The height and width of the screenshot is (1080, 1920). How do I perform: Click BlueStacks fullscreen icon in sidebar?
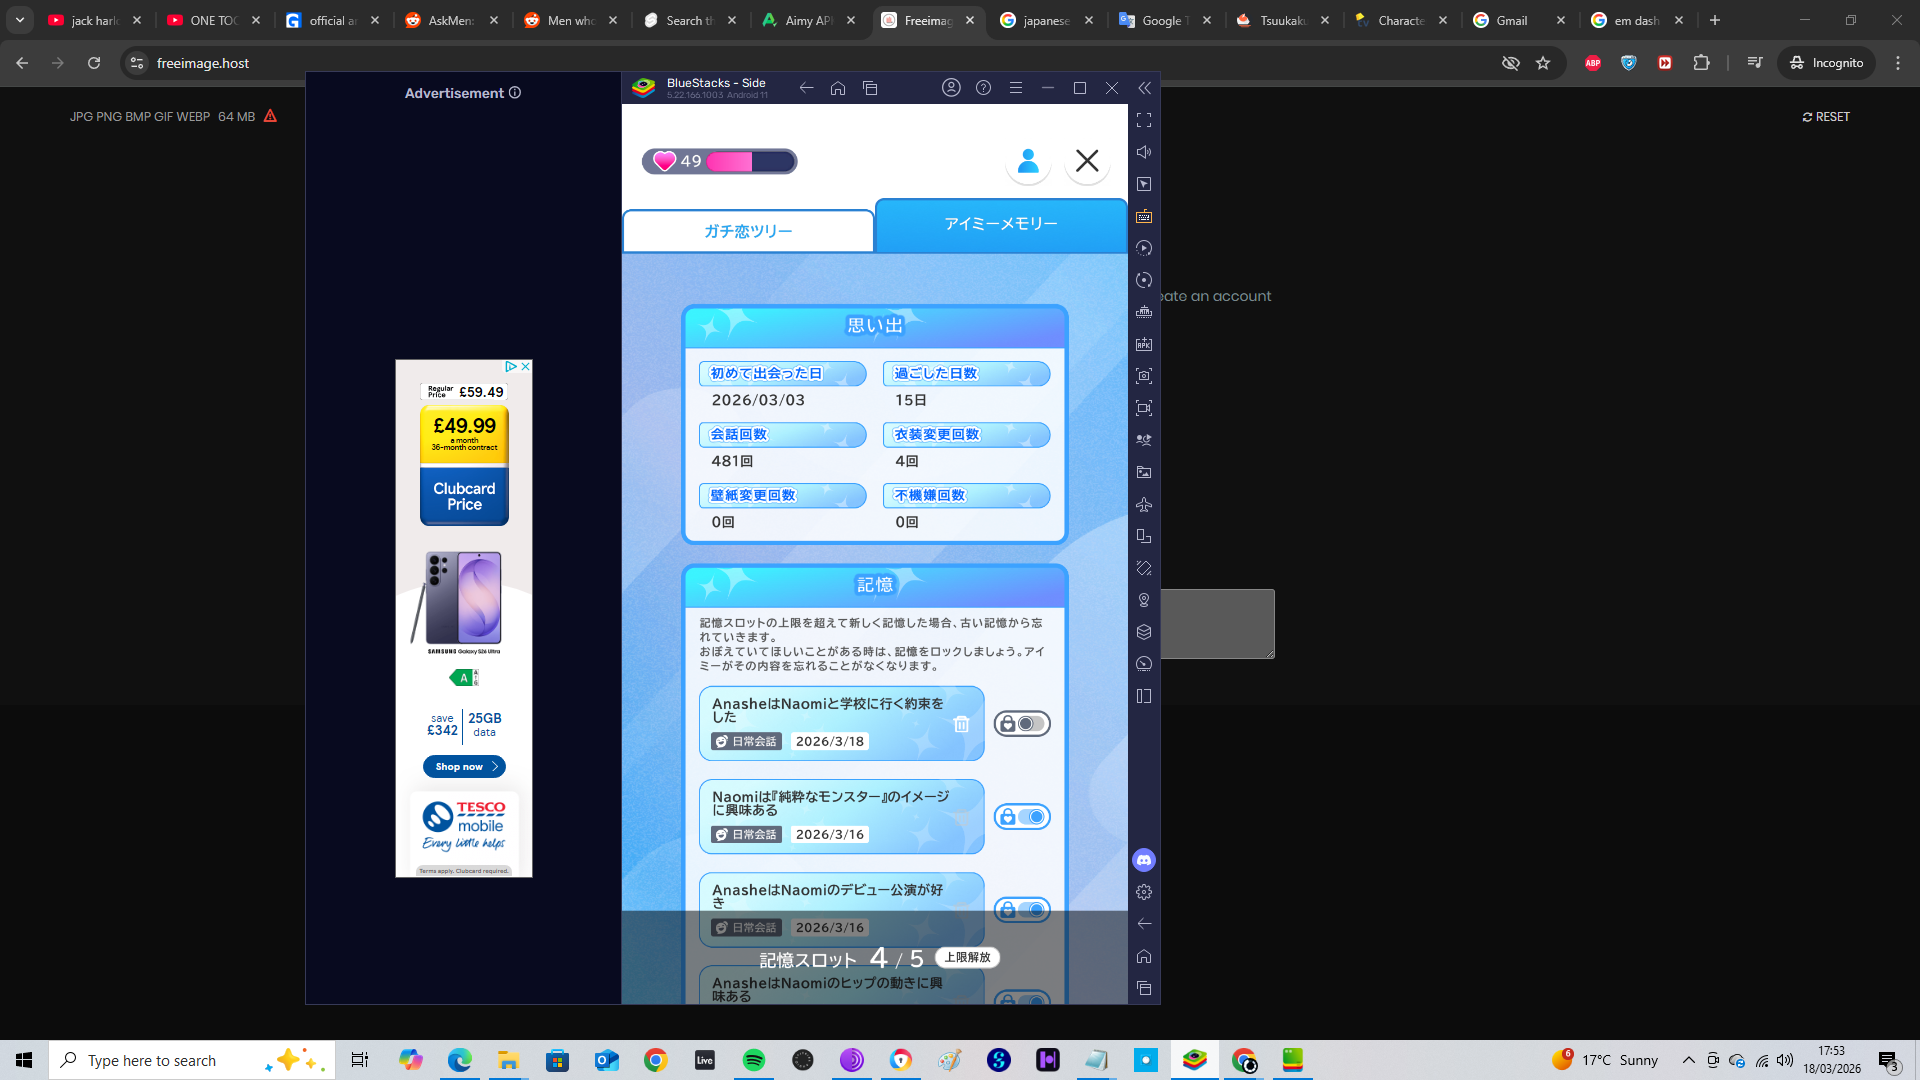[x=1144, y=120]
